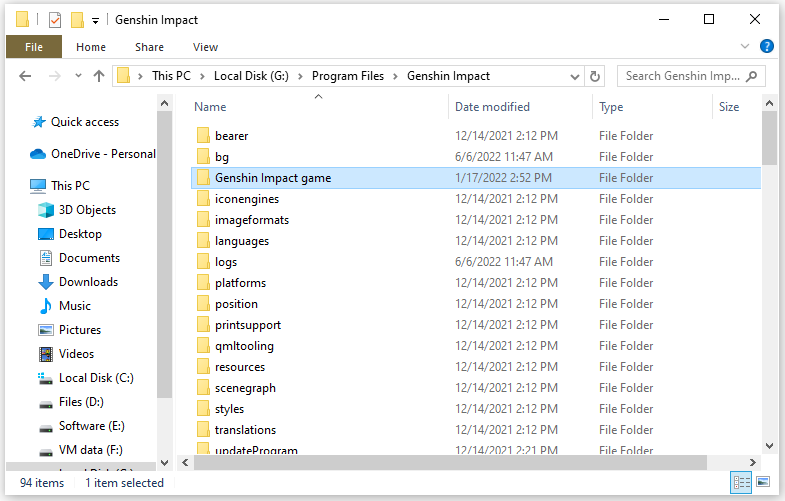The height and width of the screenshot is (501, 785).
Task: Select the scenegraph folder
Action: 476,388
